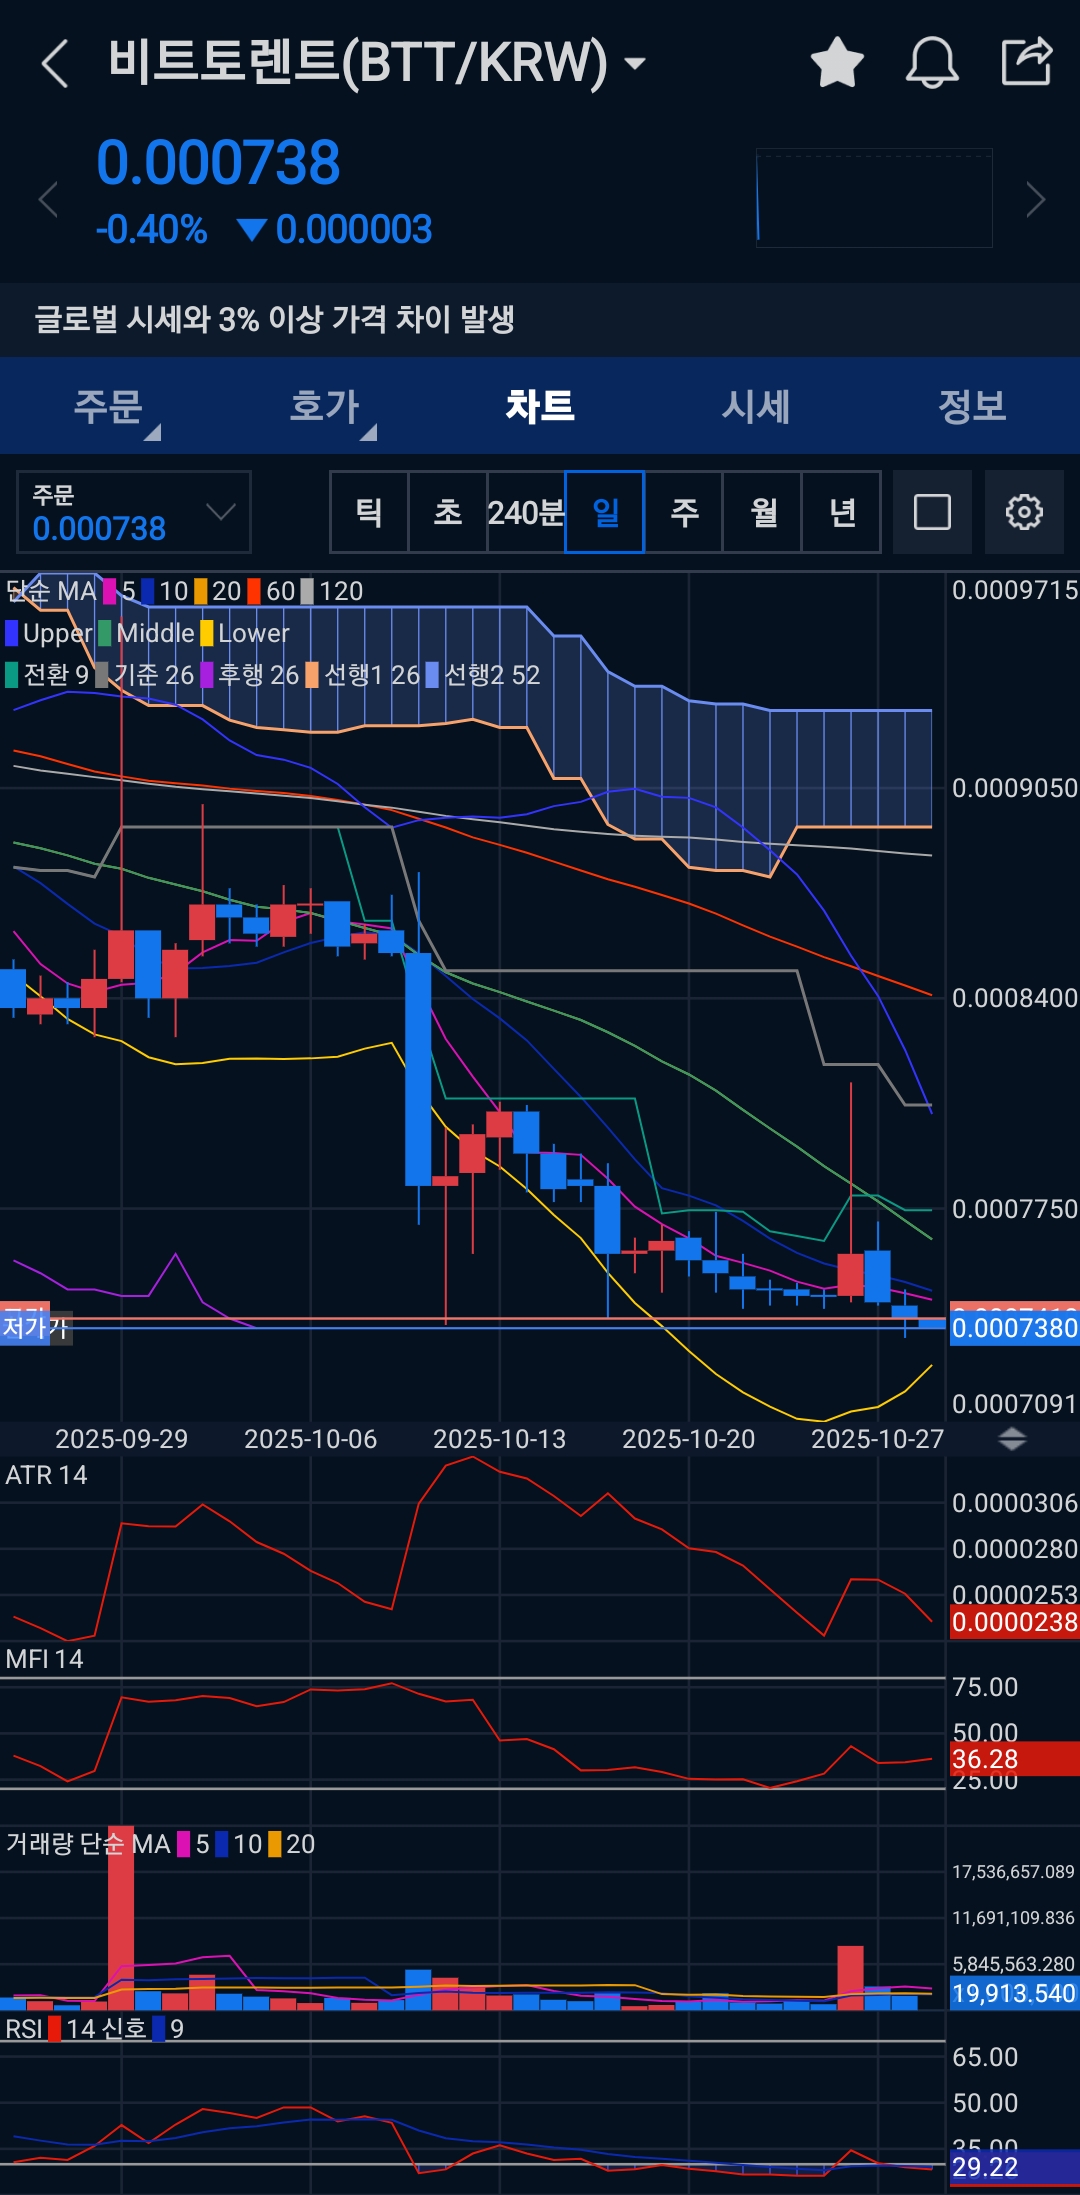Tap the 0.0007380 current price tag
Viewport: 1080px width, 2195px height.
coord(1014,1328)
